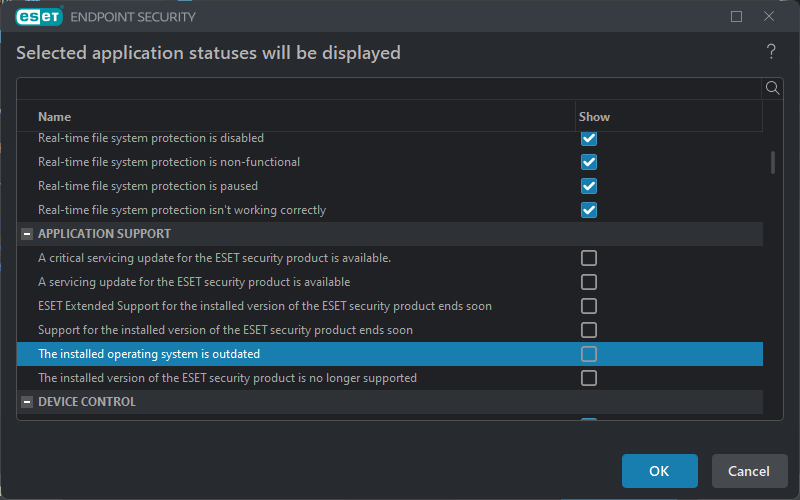The width and height of the screenshot is (800, 500).
Task: Click the vertical scrollbar thumb
Action: (x=772, y=162)
